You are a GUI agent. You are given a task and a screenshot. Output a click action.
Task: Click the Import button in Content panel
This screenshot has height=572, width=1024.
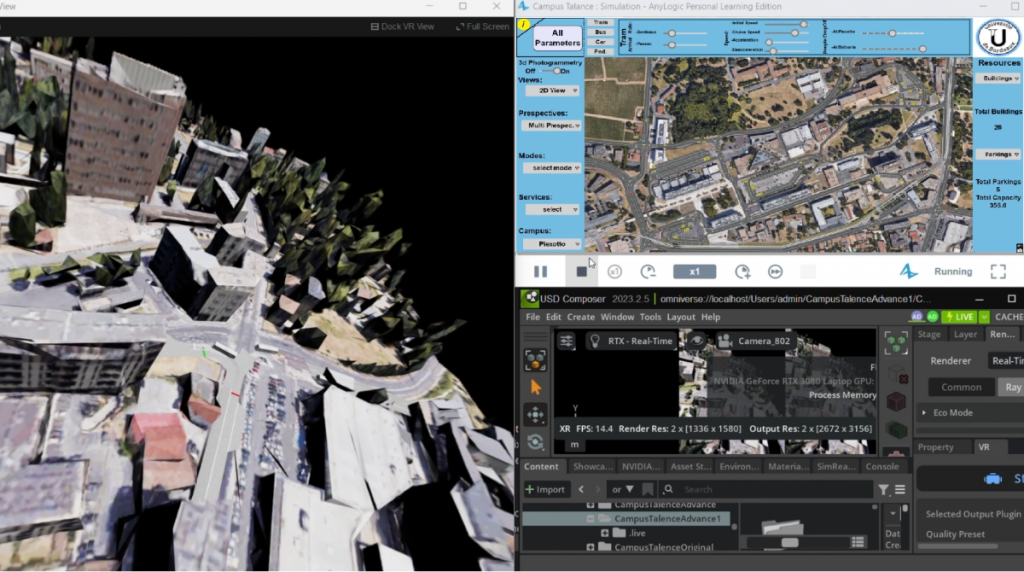[x=545, y=490]
